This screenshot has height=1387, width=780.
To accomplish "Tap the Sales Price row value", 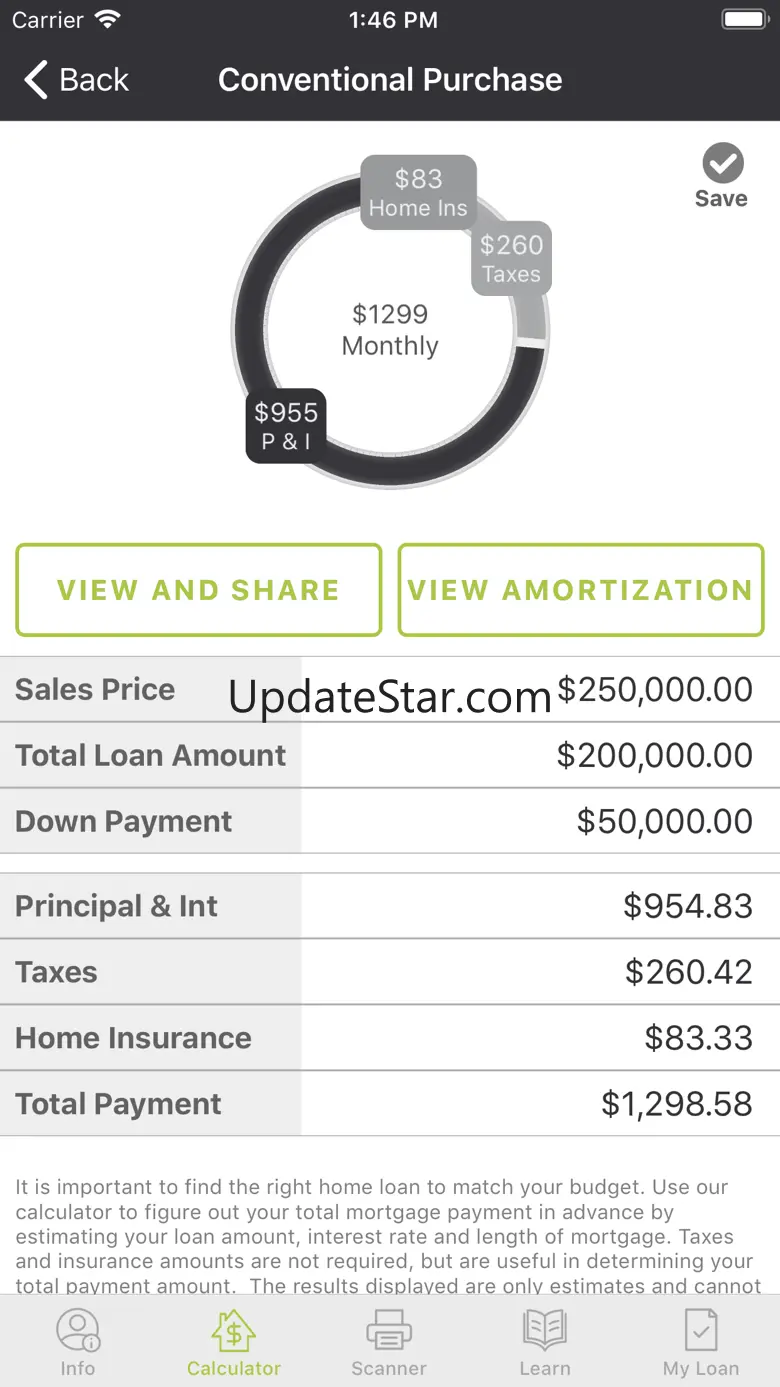I will pos(655,689).
